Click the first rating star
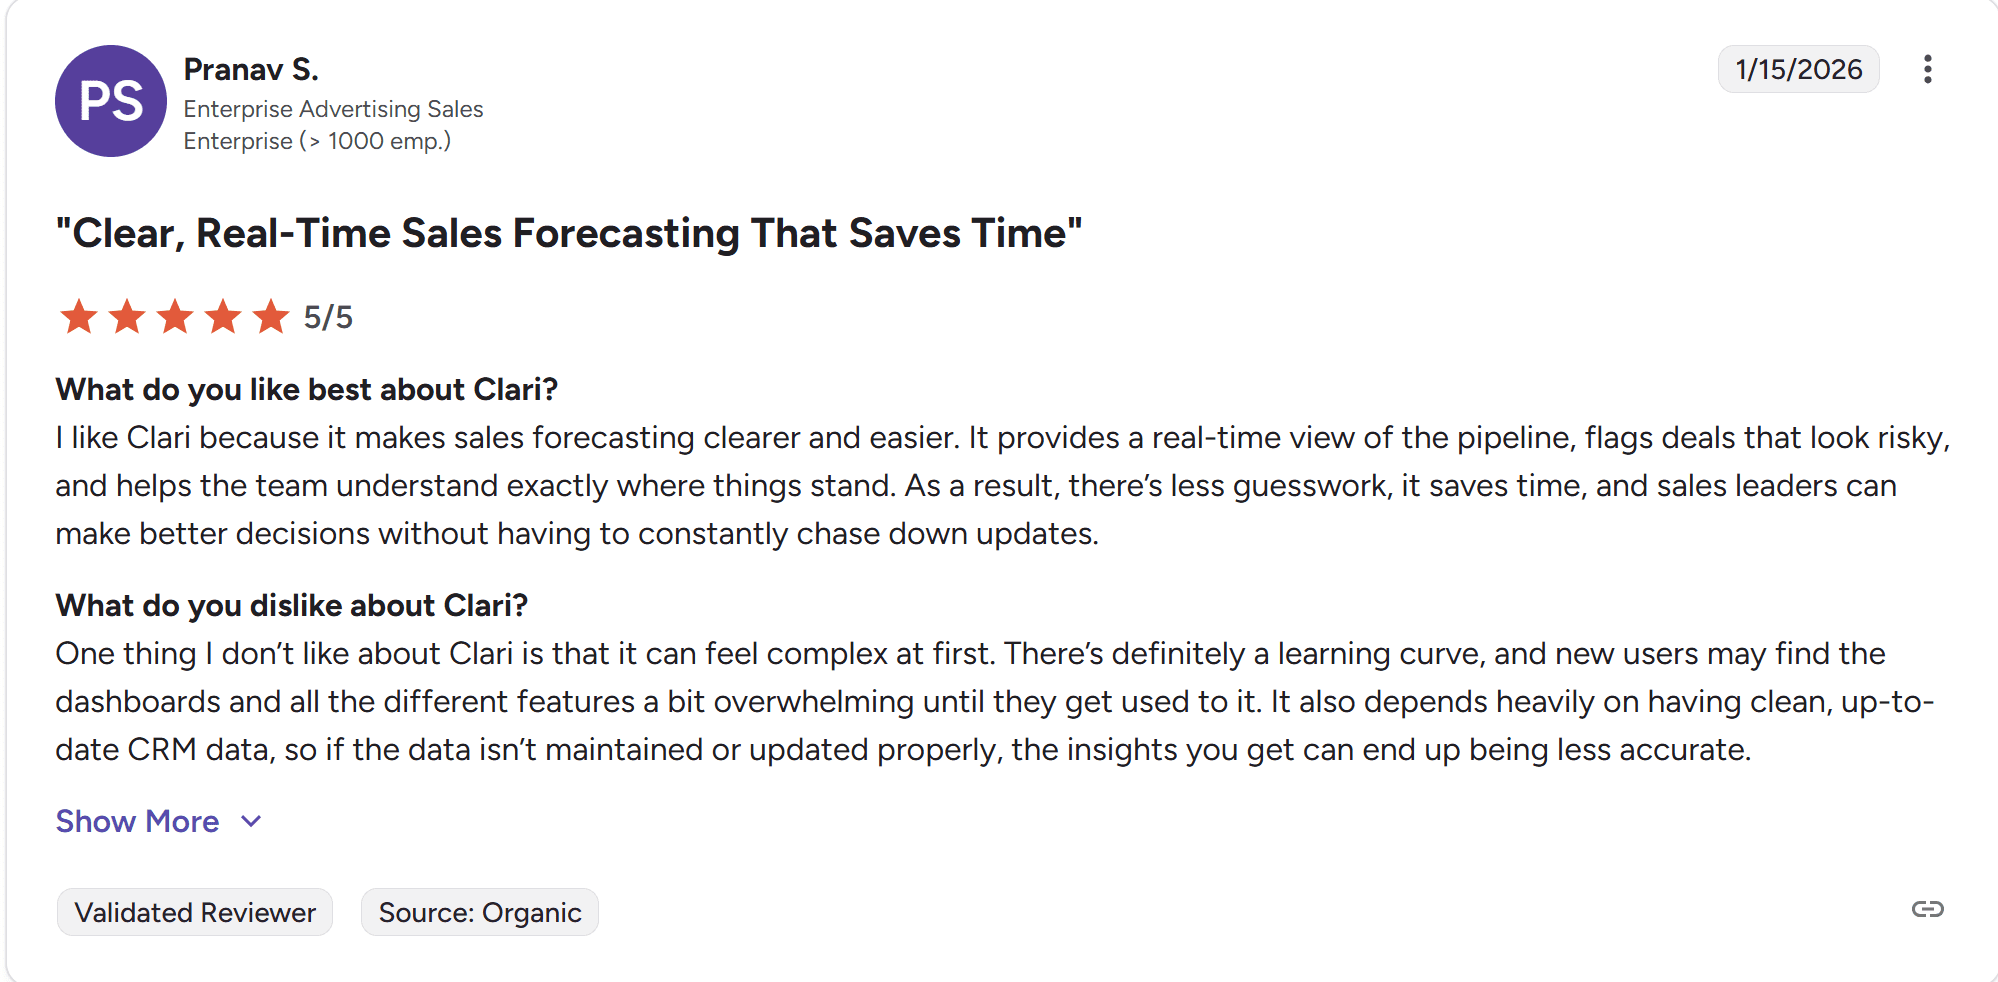 click(x=79, y=317)
